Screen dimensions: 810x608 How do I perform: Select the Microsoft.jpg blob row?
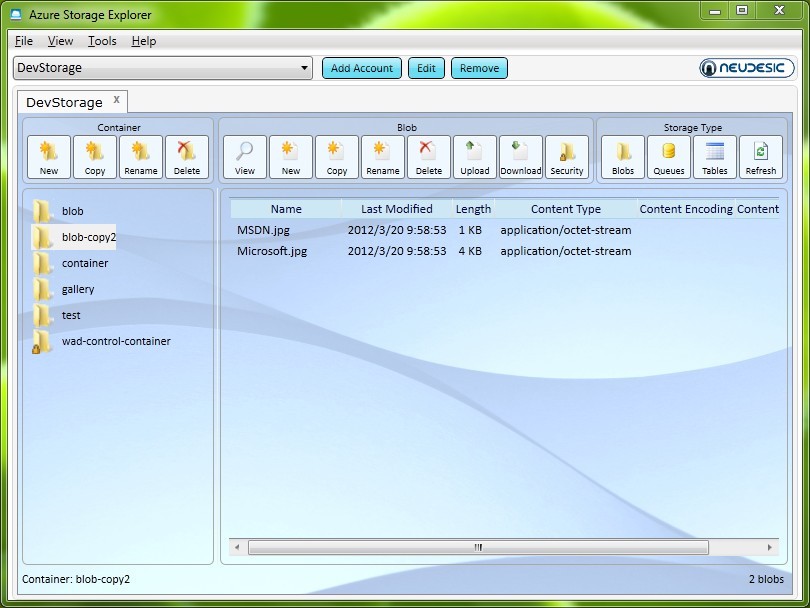505,251
